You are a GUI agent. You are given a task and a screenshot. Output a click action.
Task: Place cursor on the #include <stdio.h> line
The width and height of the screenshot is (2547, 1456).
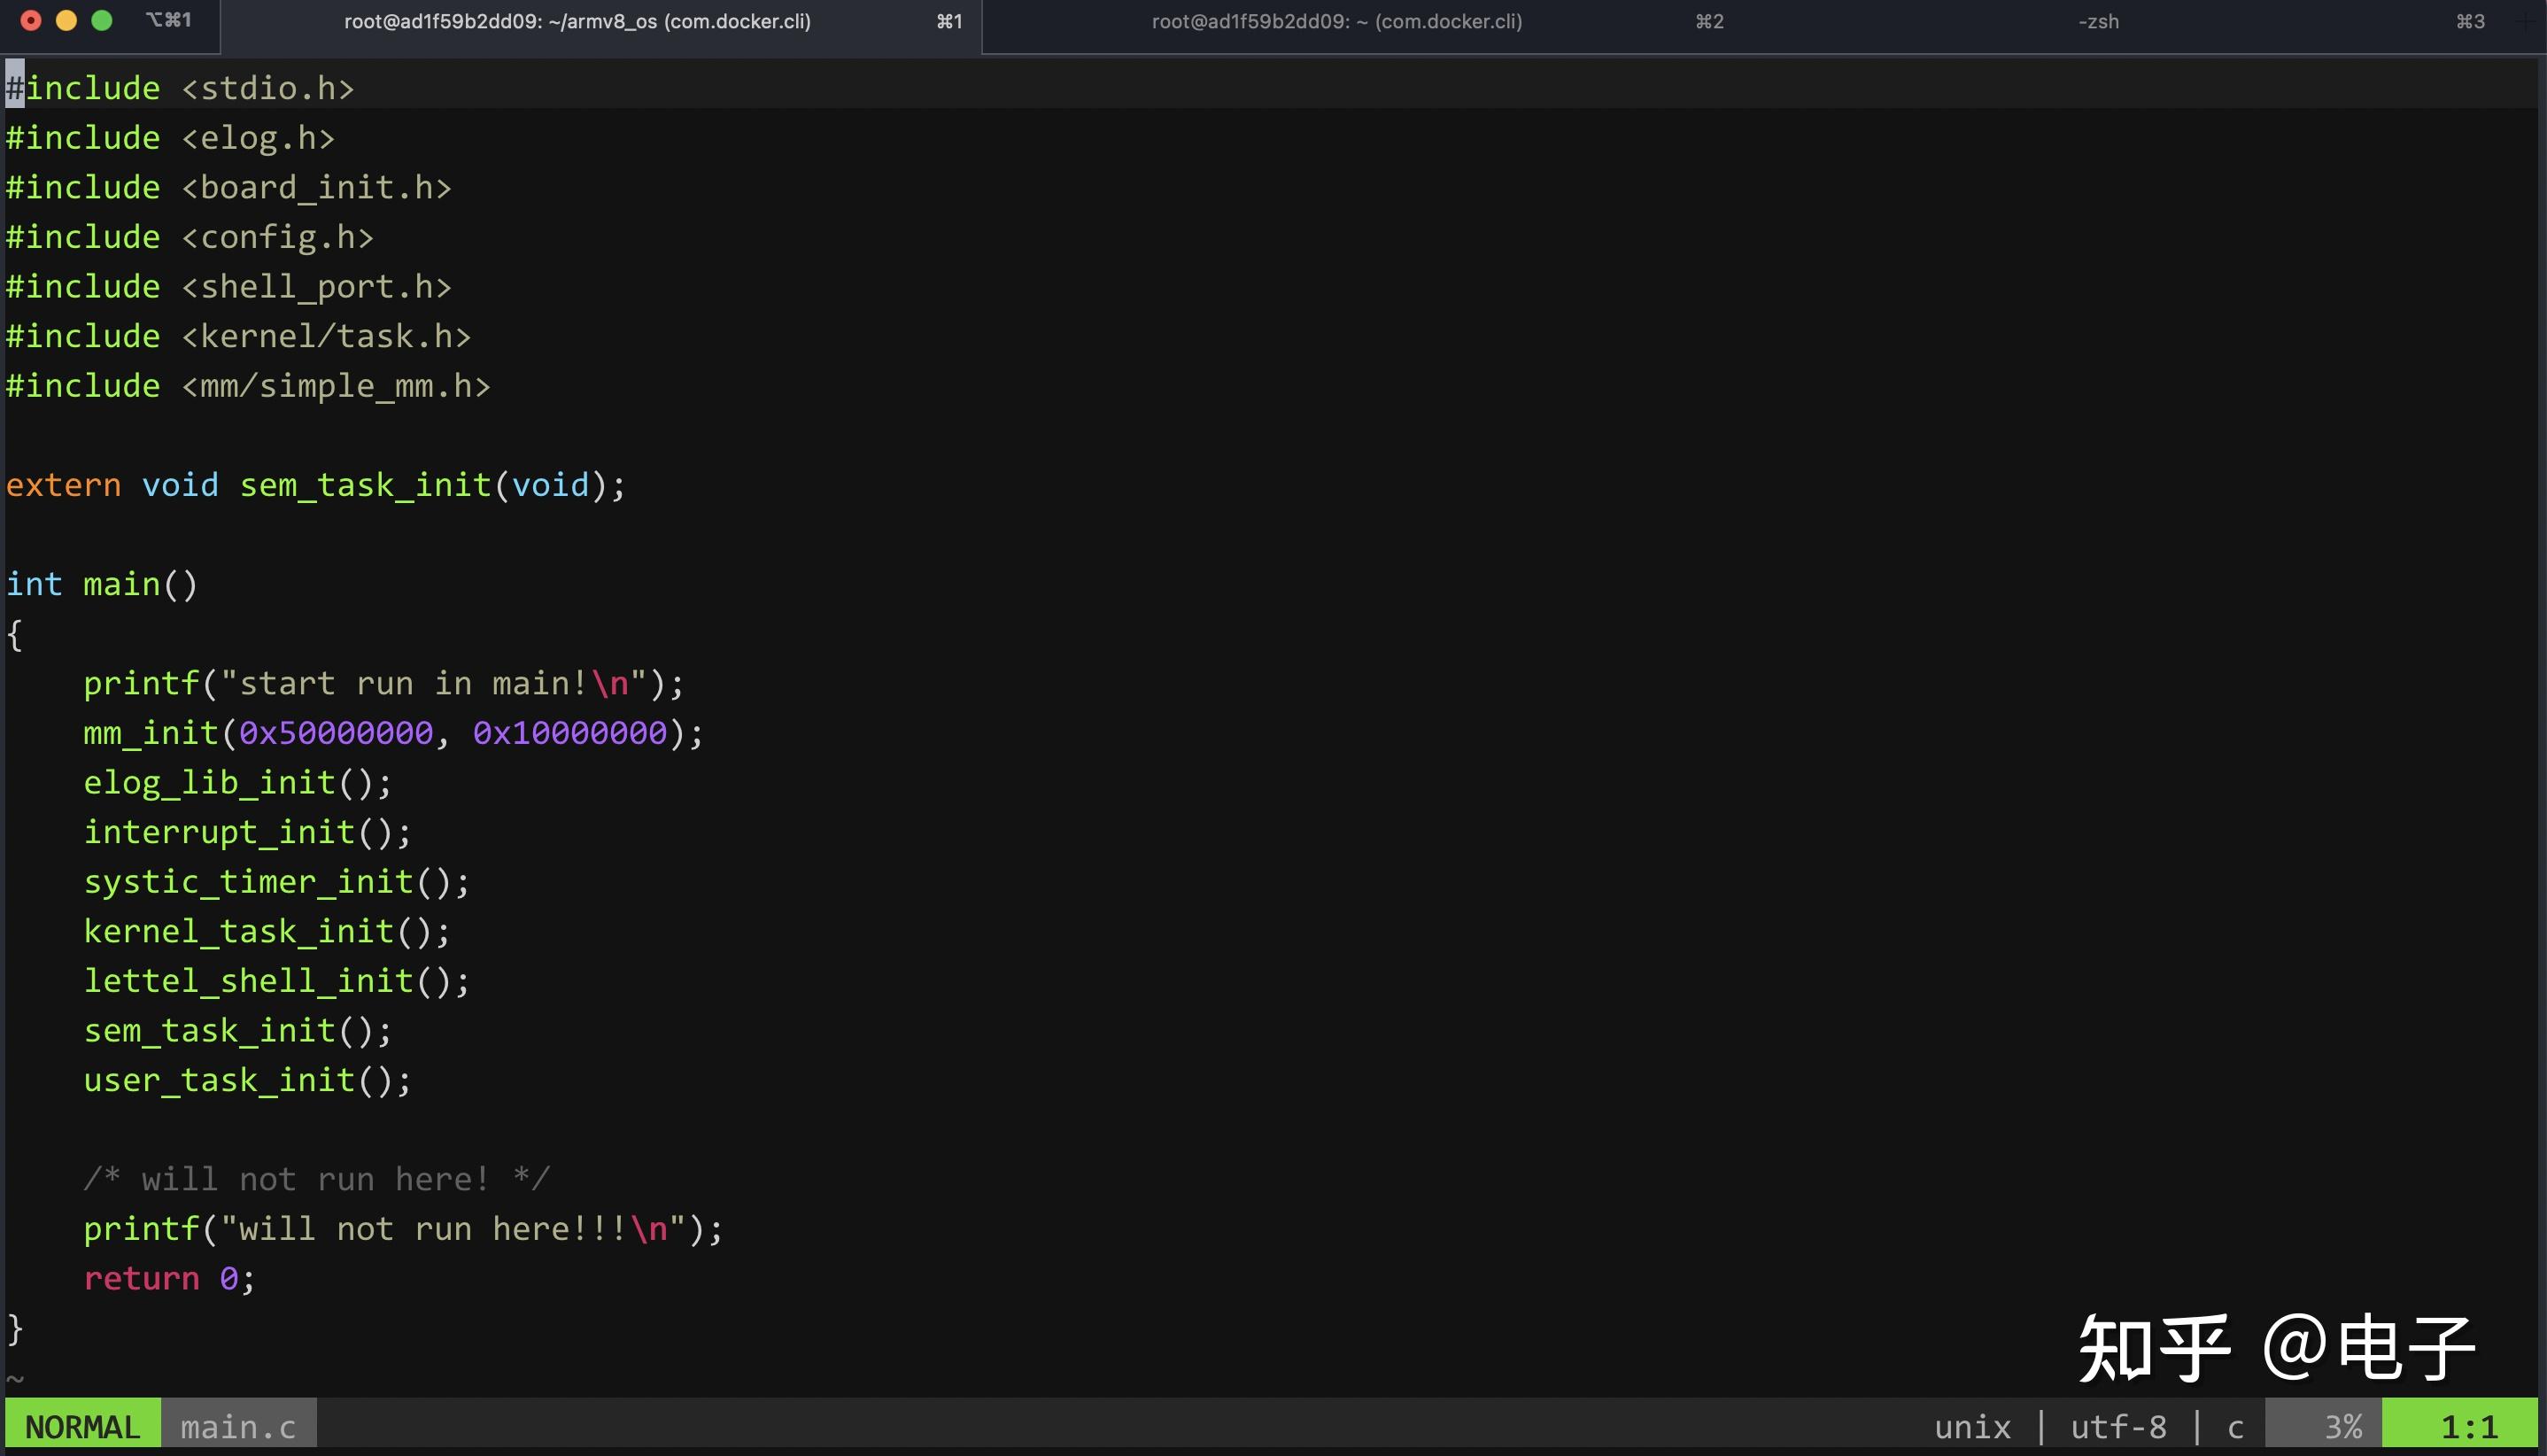[x=180, y=87]
